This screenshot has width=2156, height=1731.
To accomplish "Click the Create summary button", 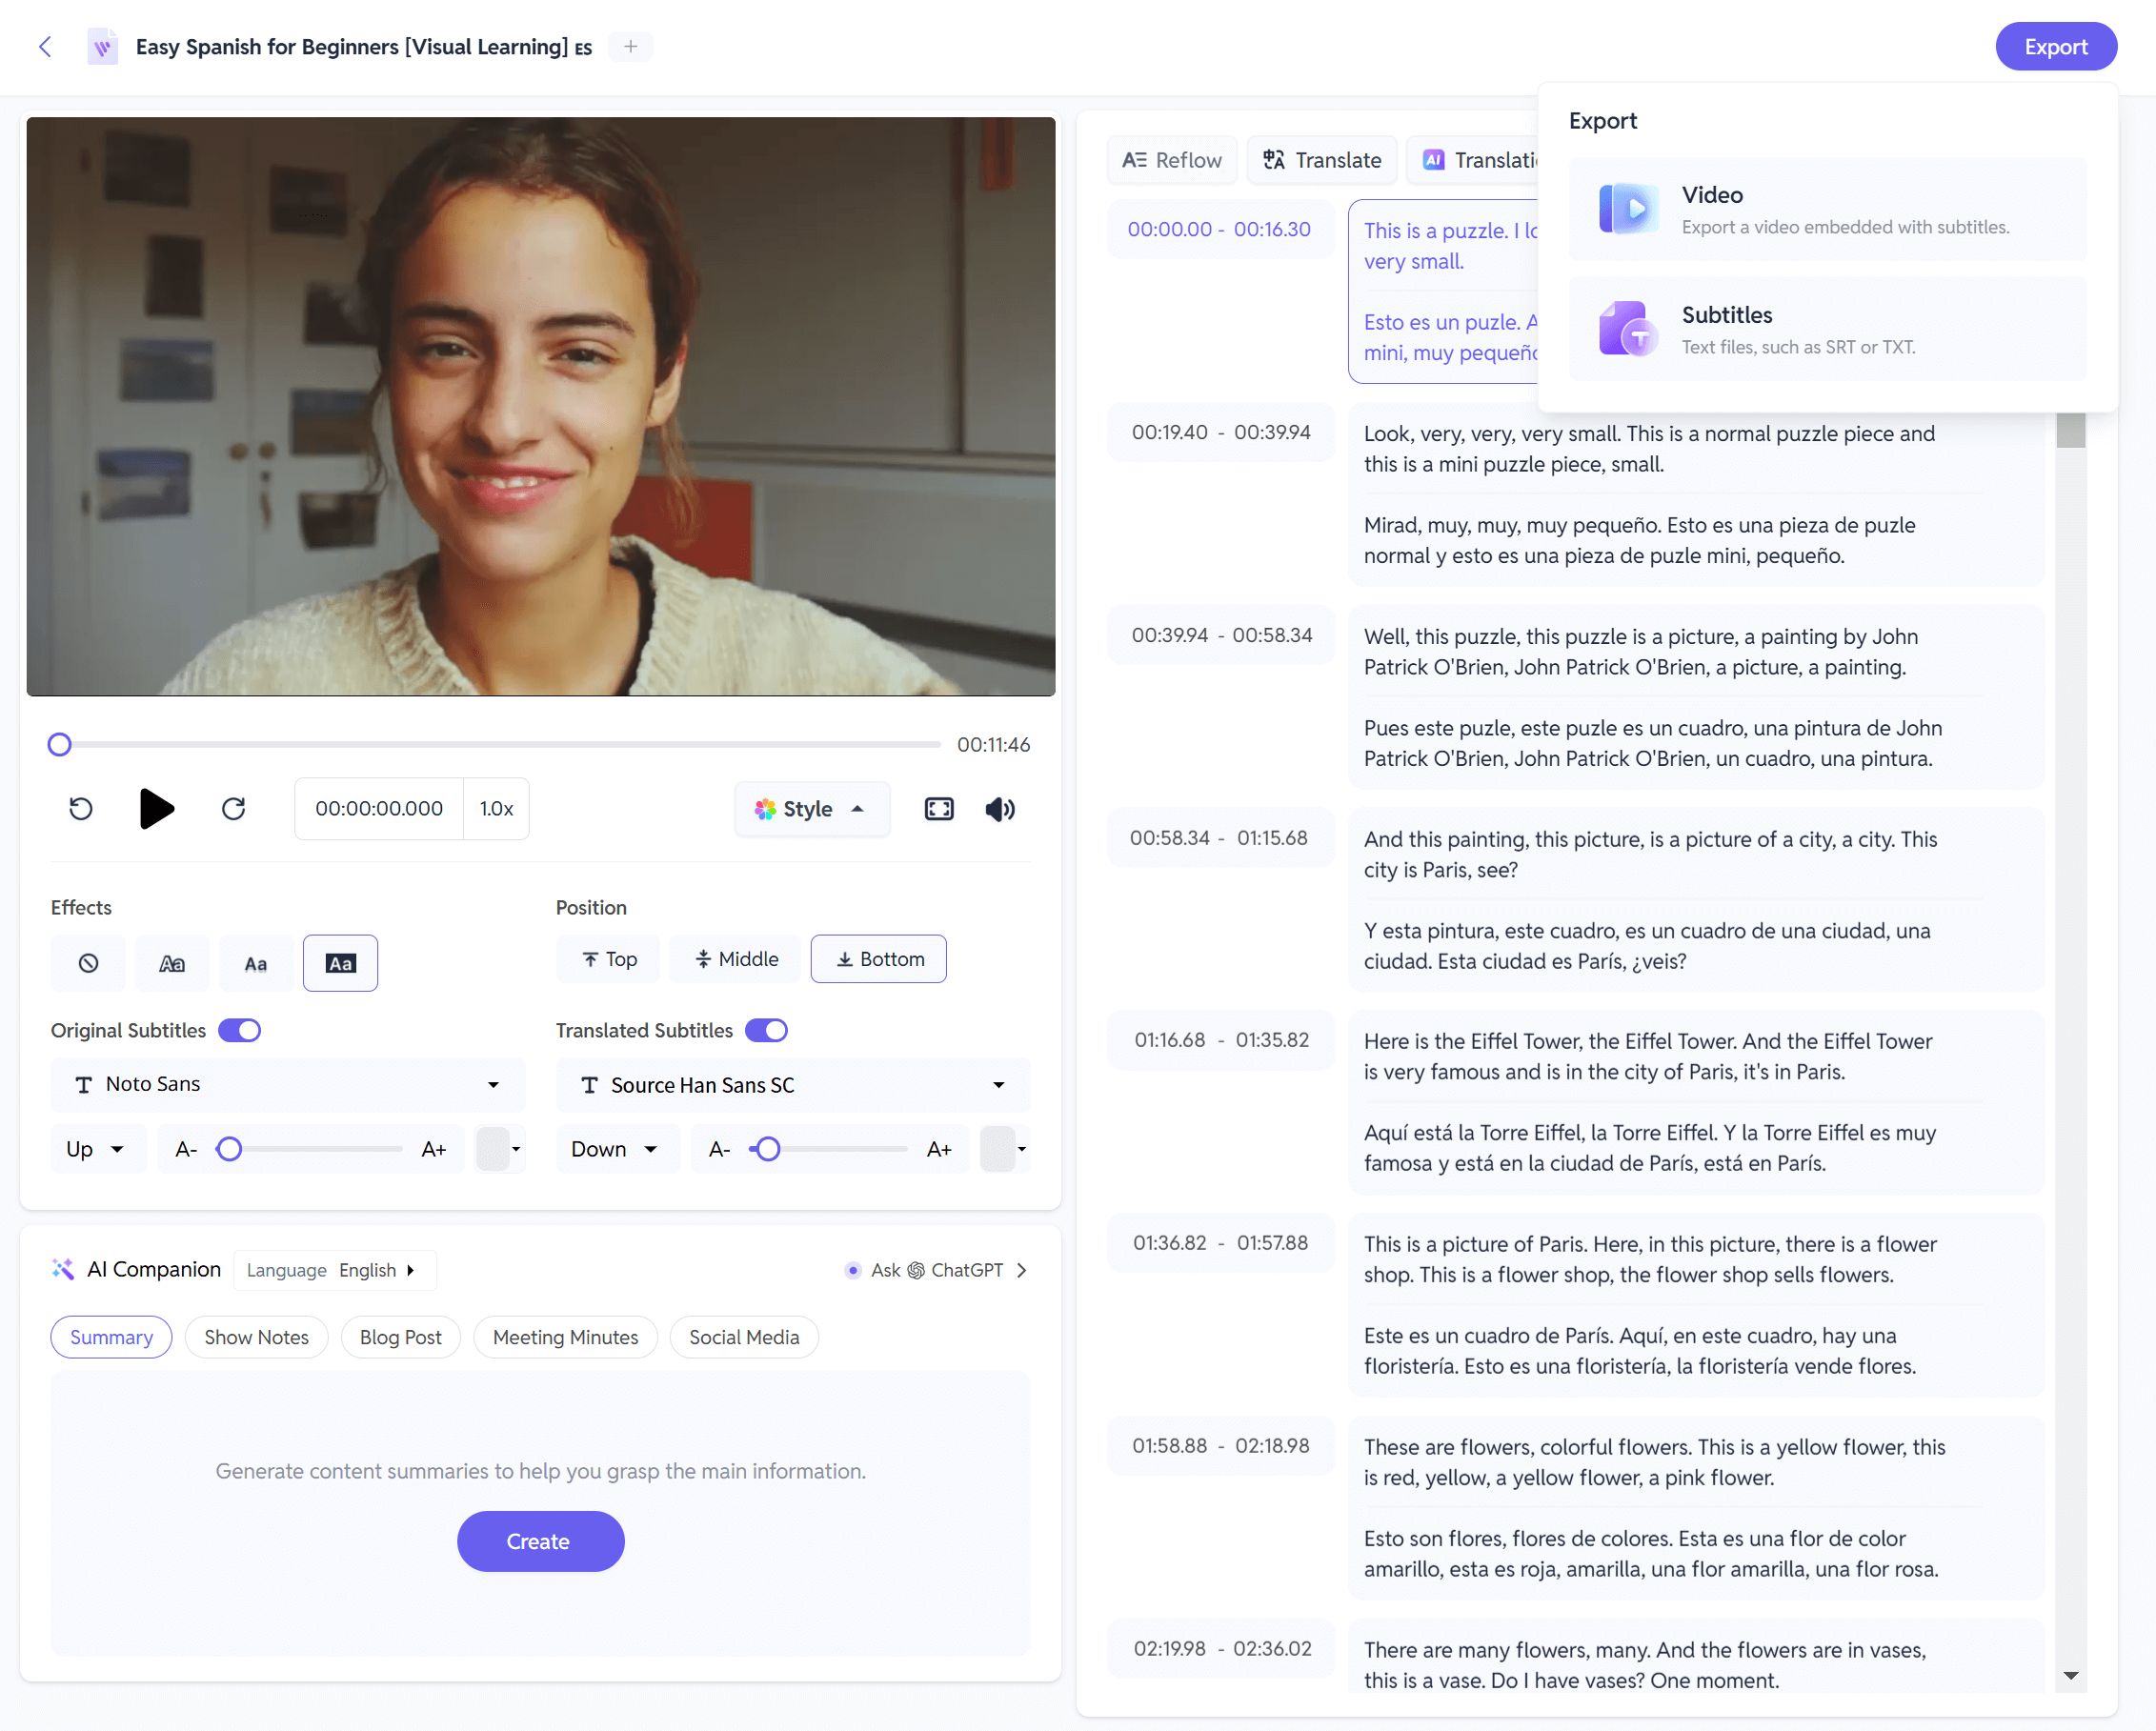I will [x=538, y=1540].
